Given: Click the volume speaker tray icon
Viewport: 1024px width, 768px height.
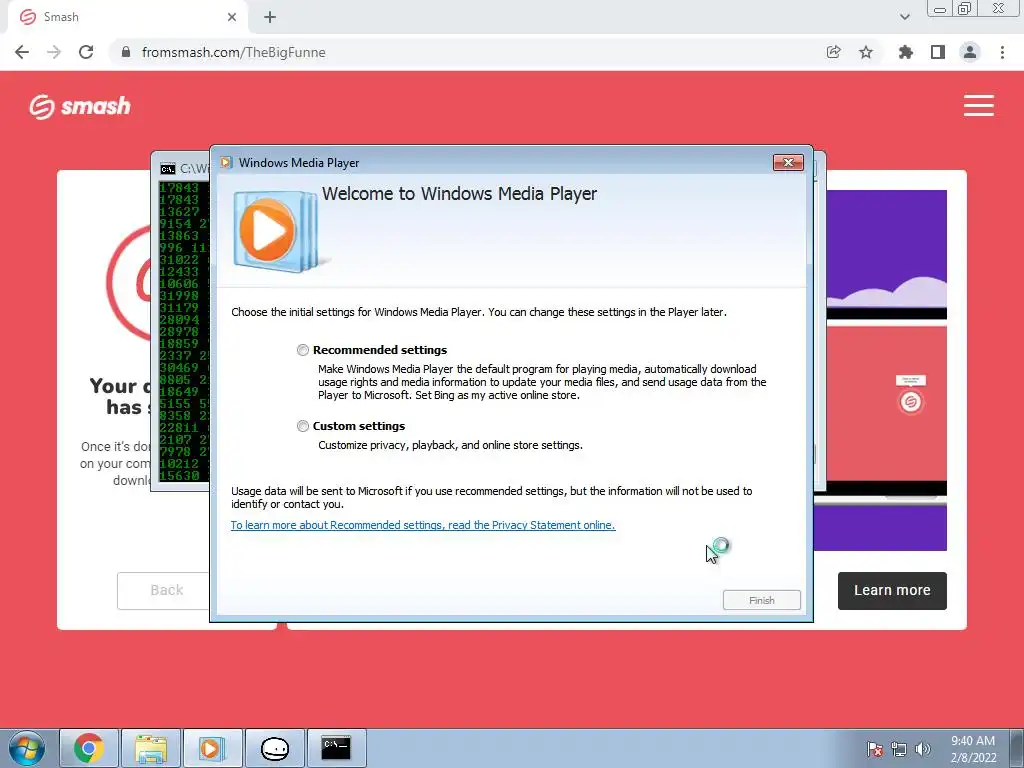Looking at the screenshot, I should [923, 749].
